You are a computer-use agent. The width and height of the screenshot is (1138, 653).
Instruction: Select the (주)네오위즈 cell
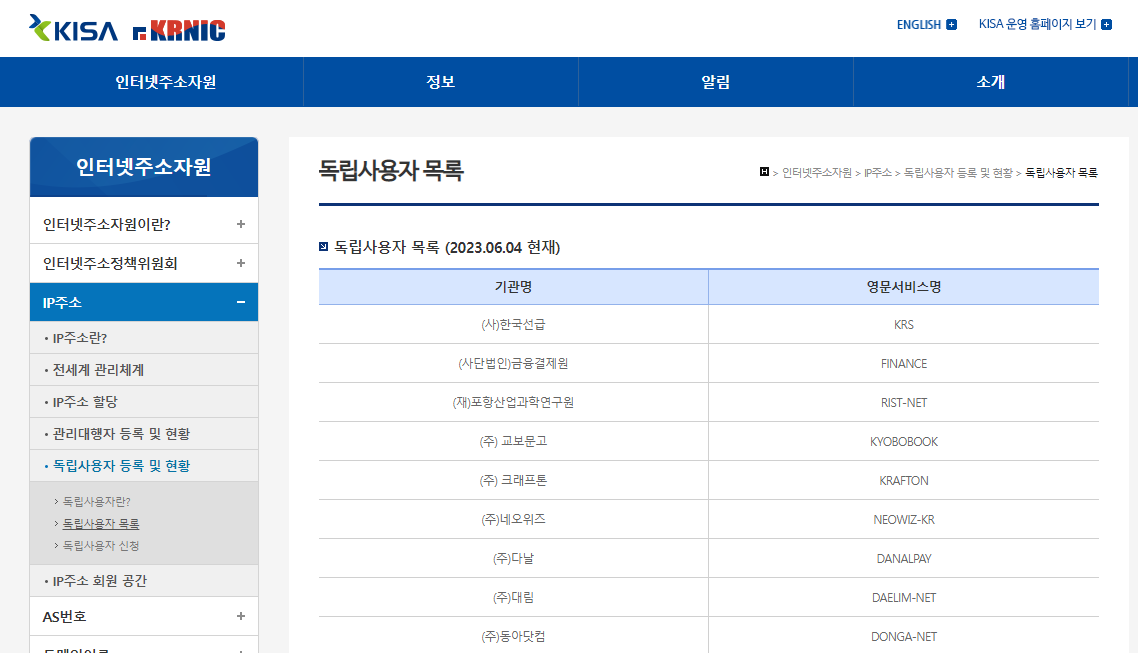513,519
